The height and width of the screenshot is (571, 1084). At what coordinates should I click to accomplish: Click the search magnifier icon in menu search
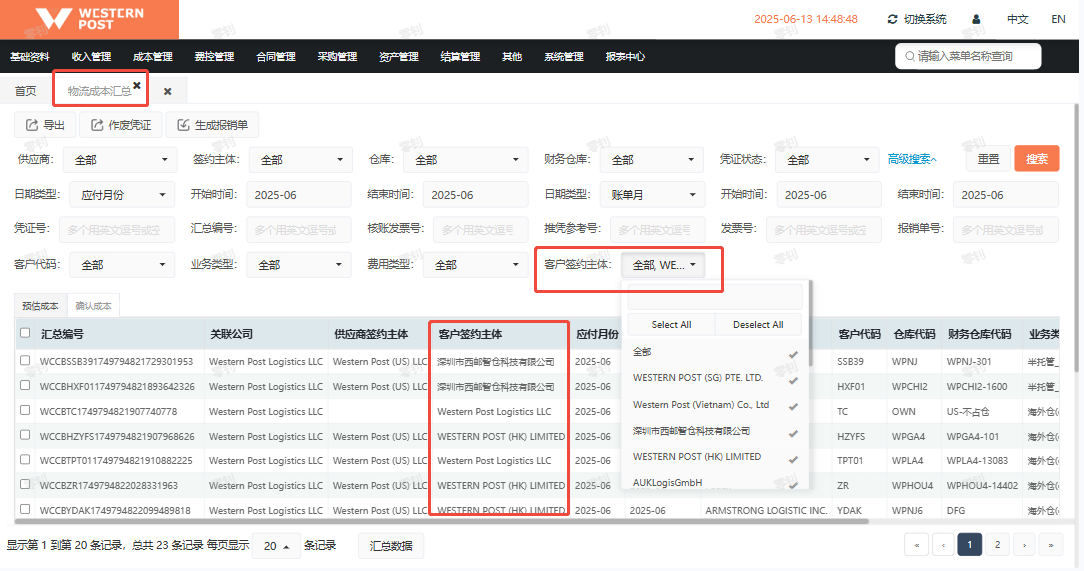pos(910,56)
